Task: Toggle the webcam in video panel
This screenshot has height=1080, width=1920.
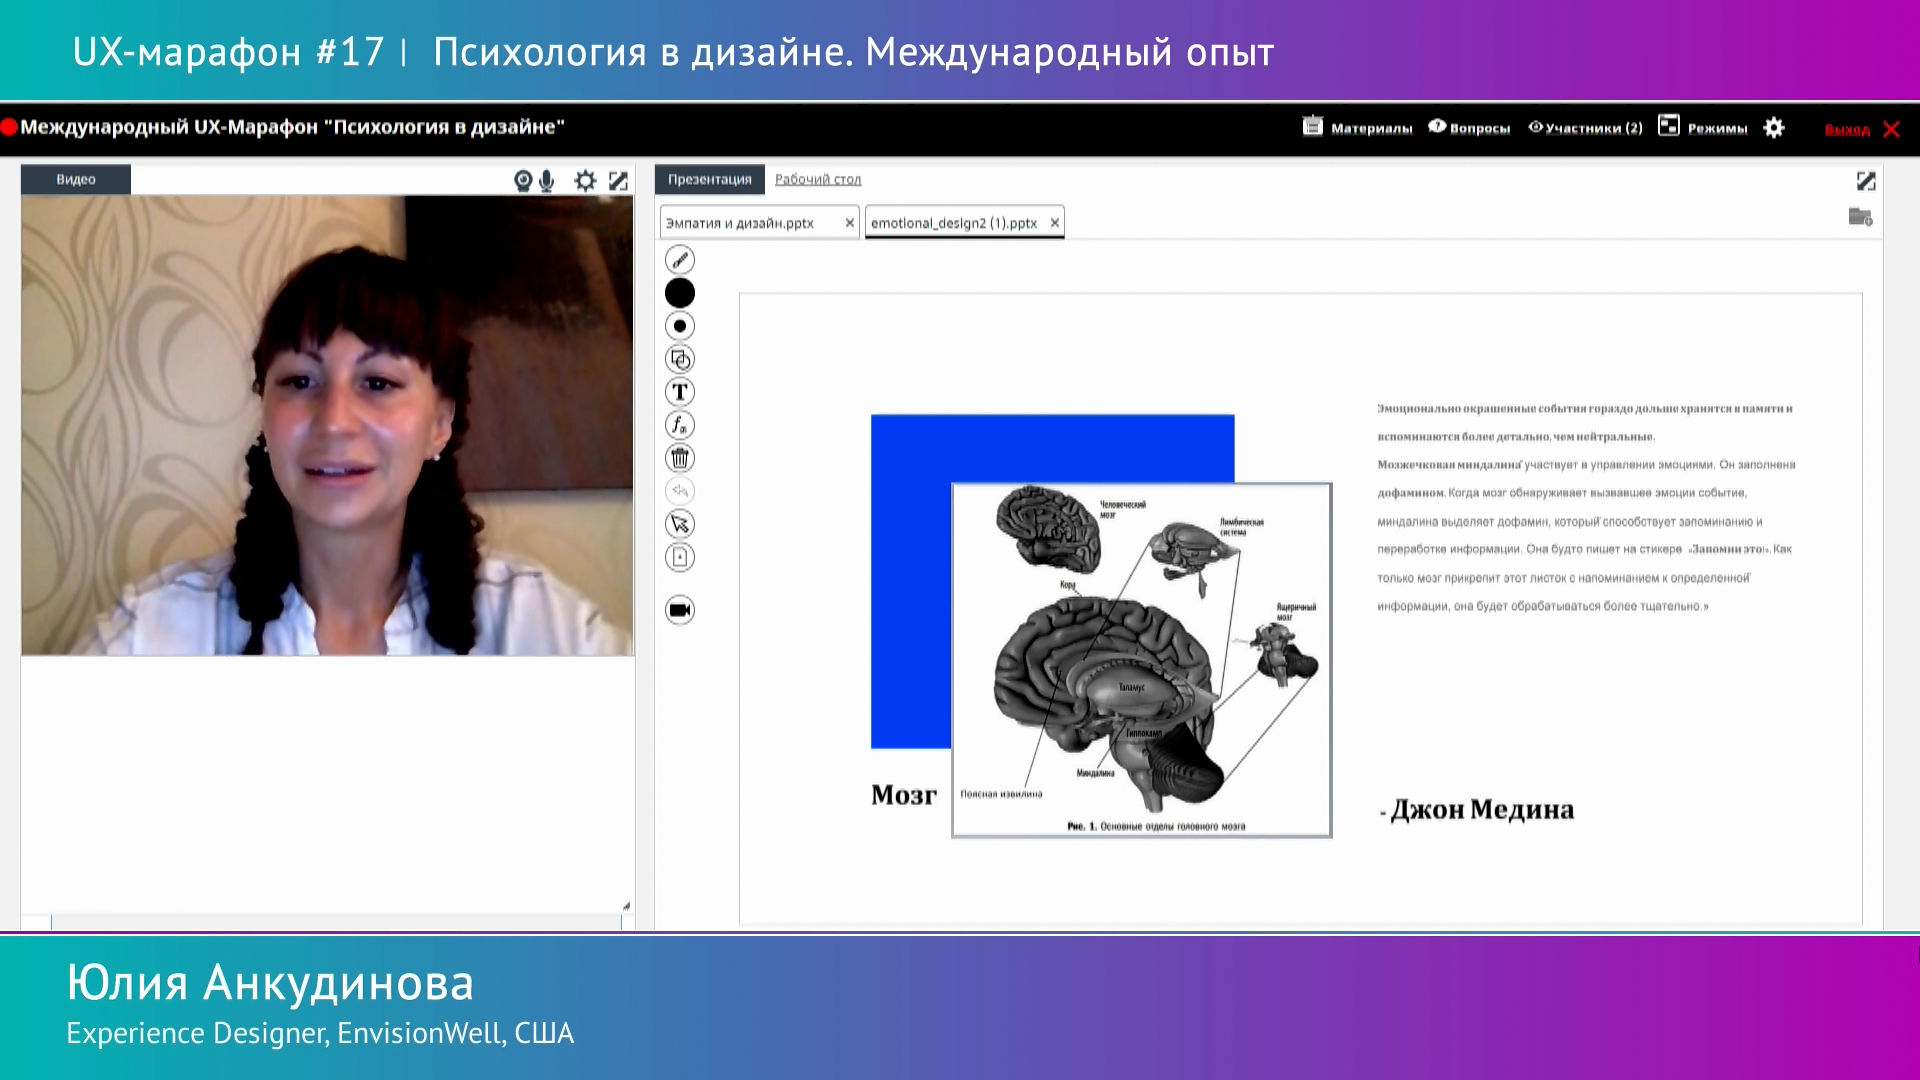Action: click(x=523, y=180)
